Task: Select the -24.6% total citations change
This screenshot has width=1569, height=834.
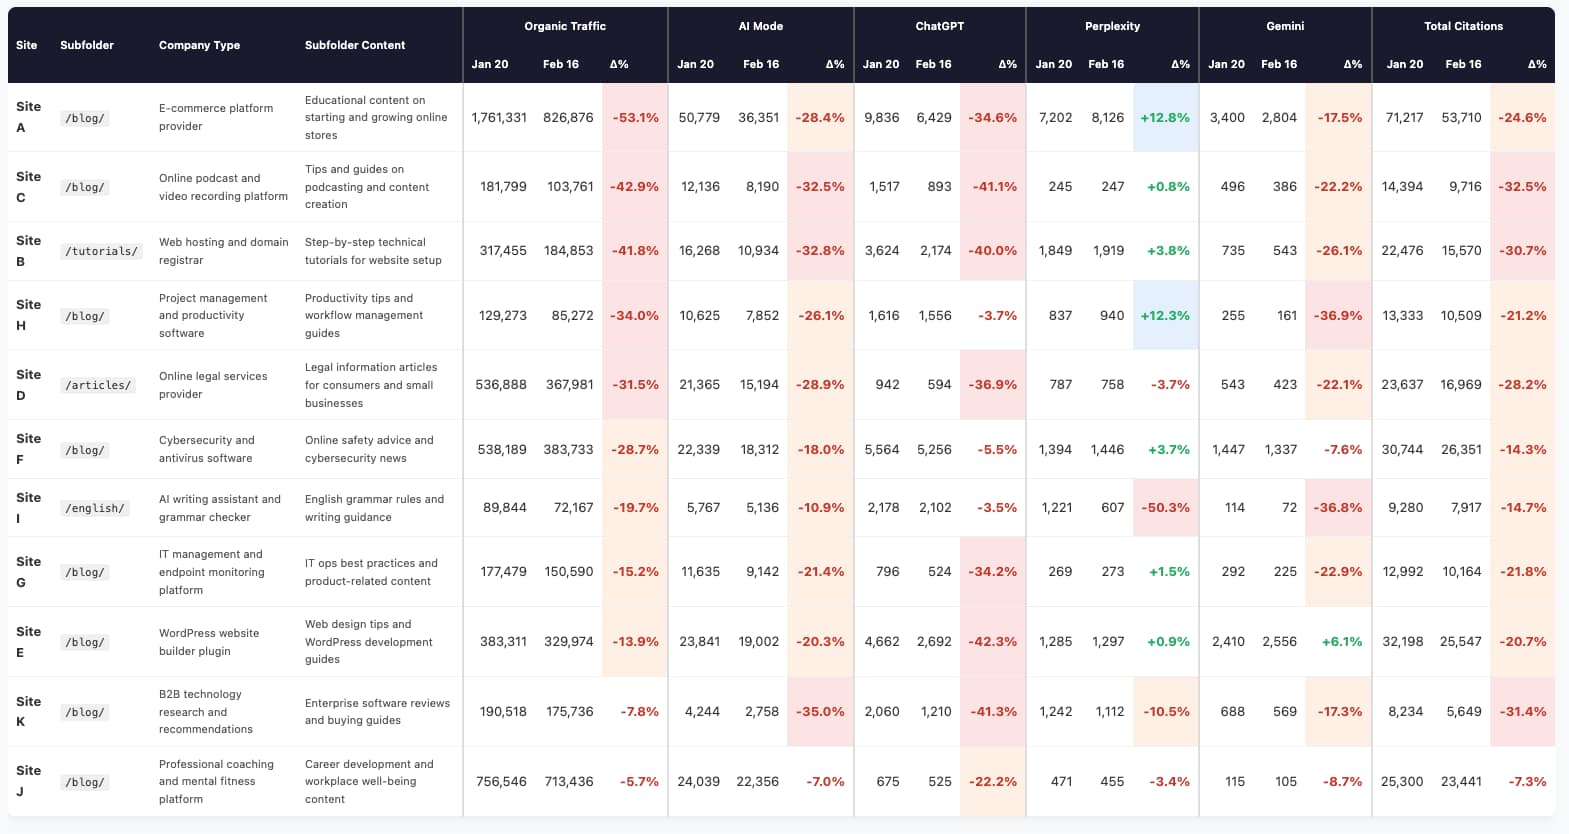Action: [1522, 117]
